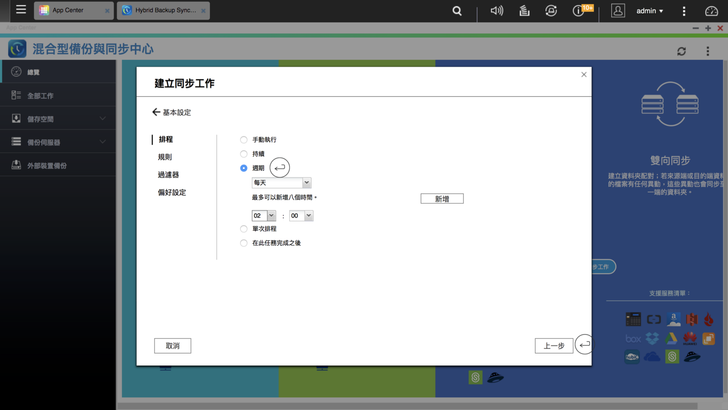Open the hour 02 dropdown
728x410 pixels.
click(264, 215)
